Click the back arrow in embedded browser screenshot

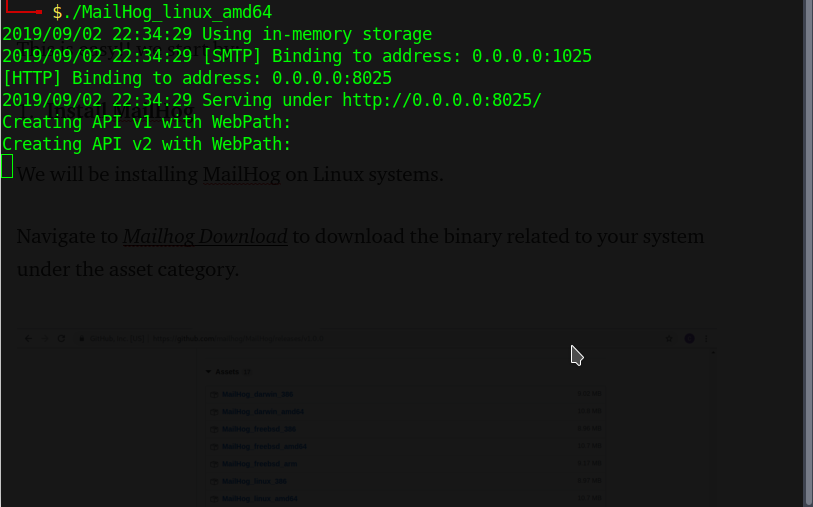pyautogui.click(x=29, y=339)
